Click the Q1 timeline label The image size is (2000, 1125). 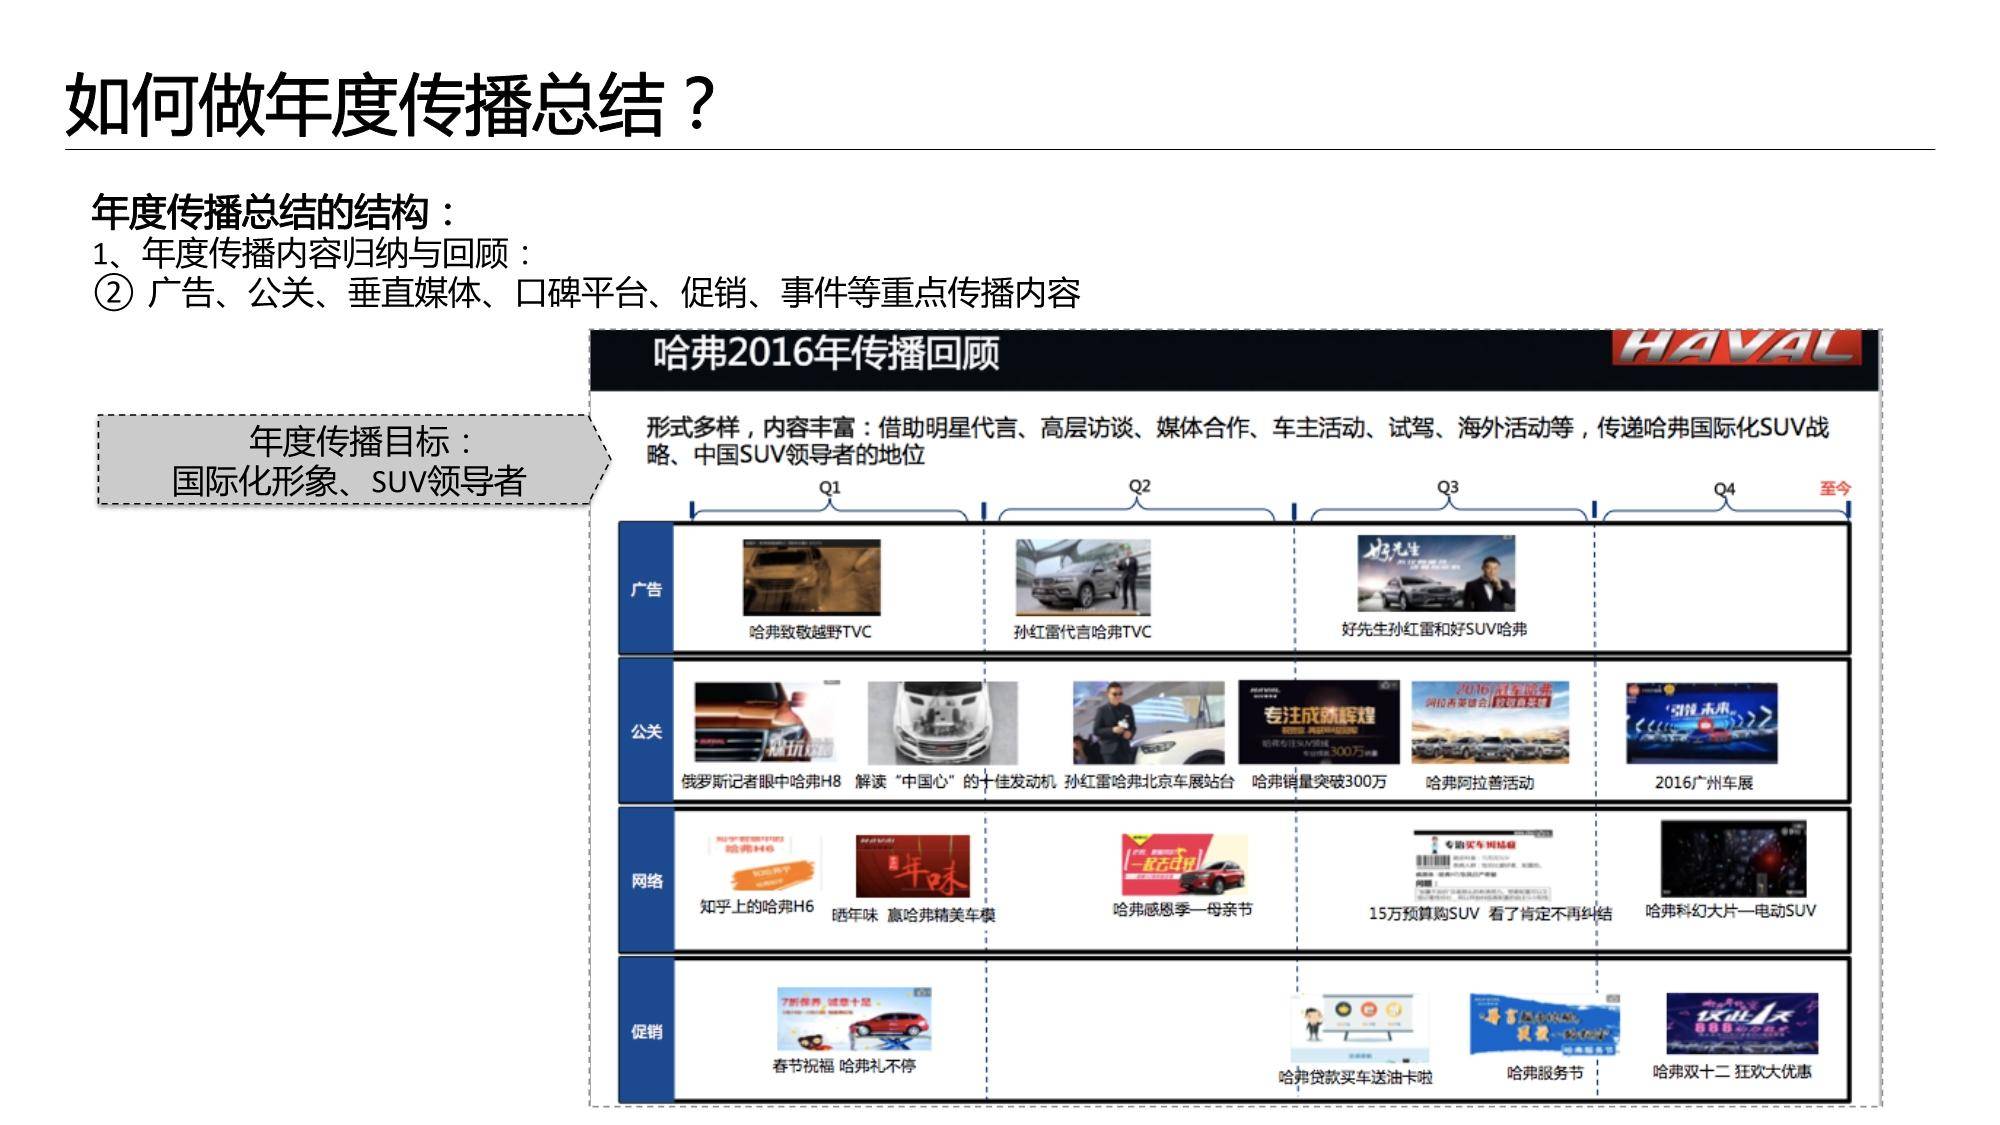[x=830, y=487]
